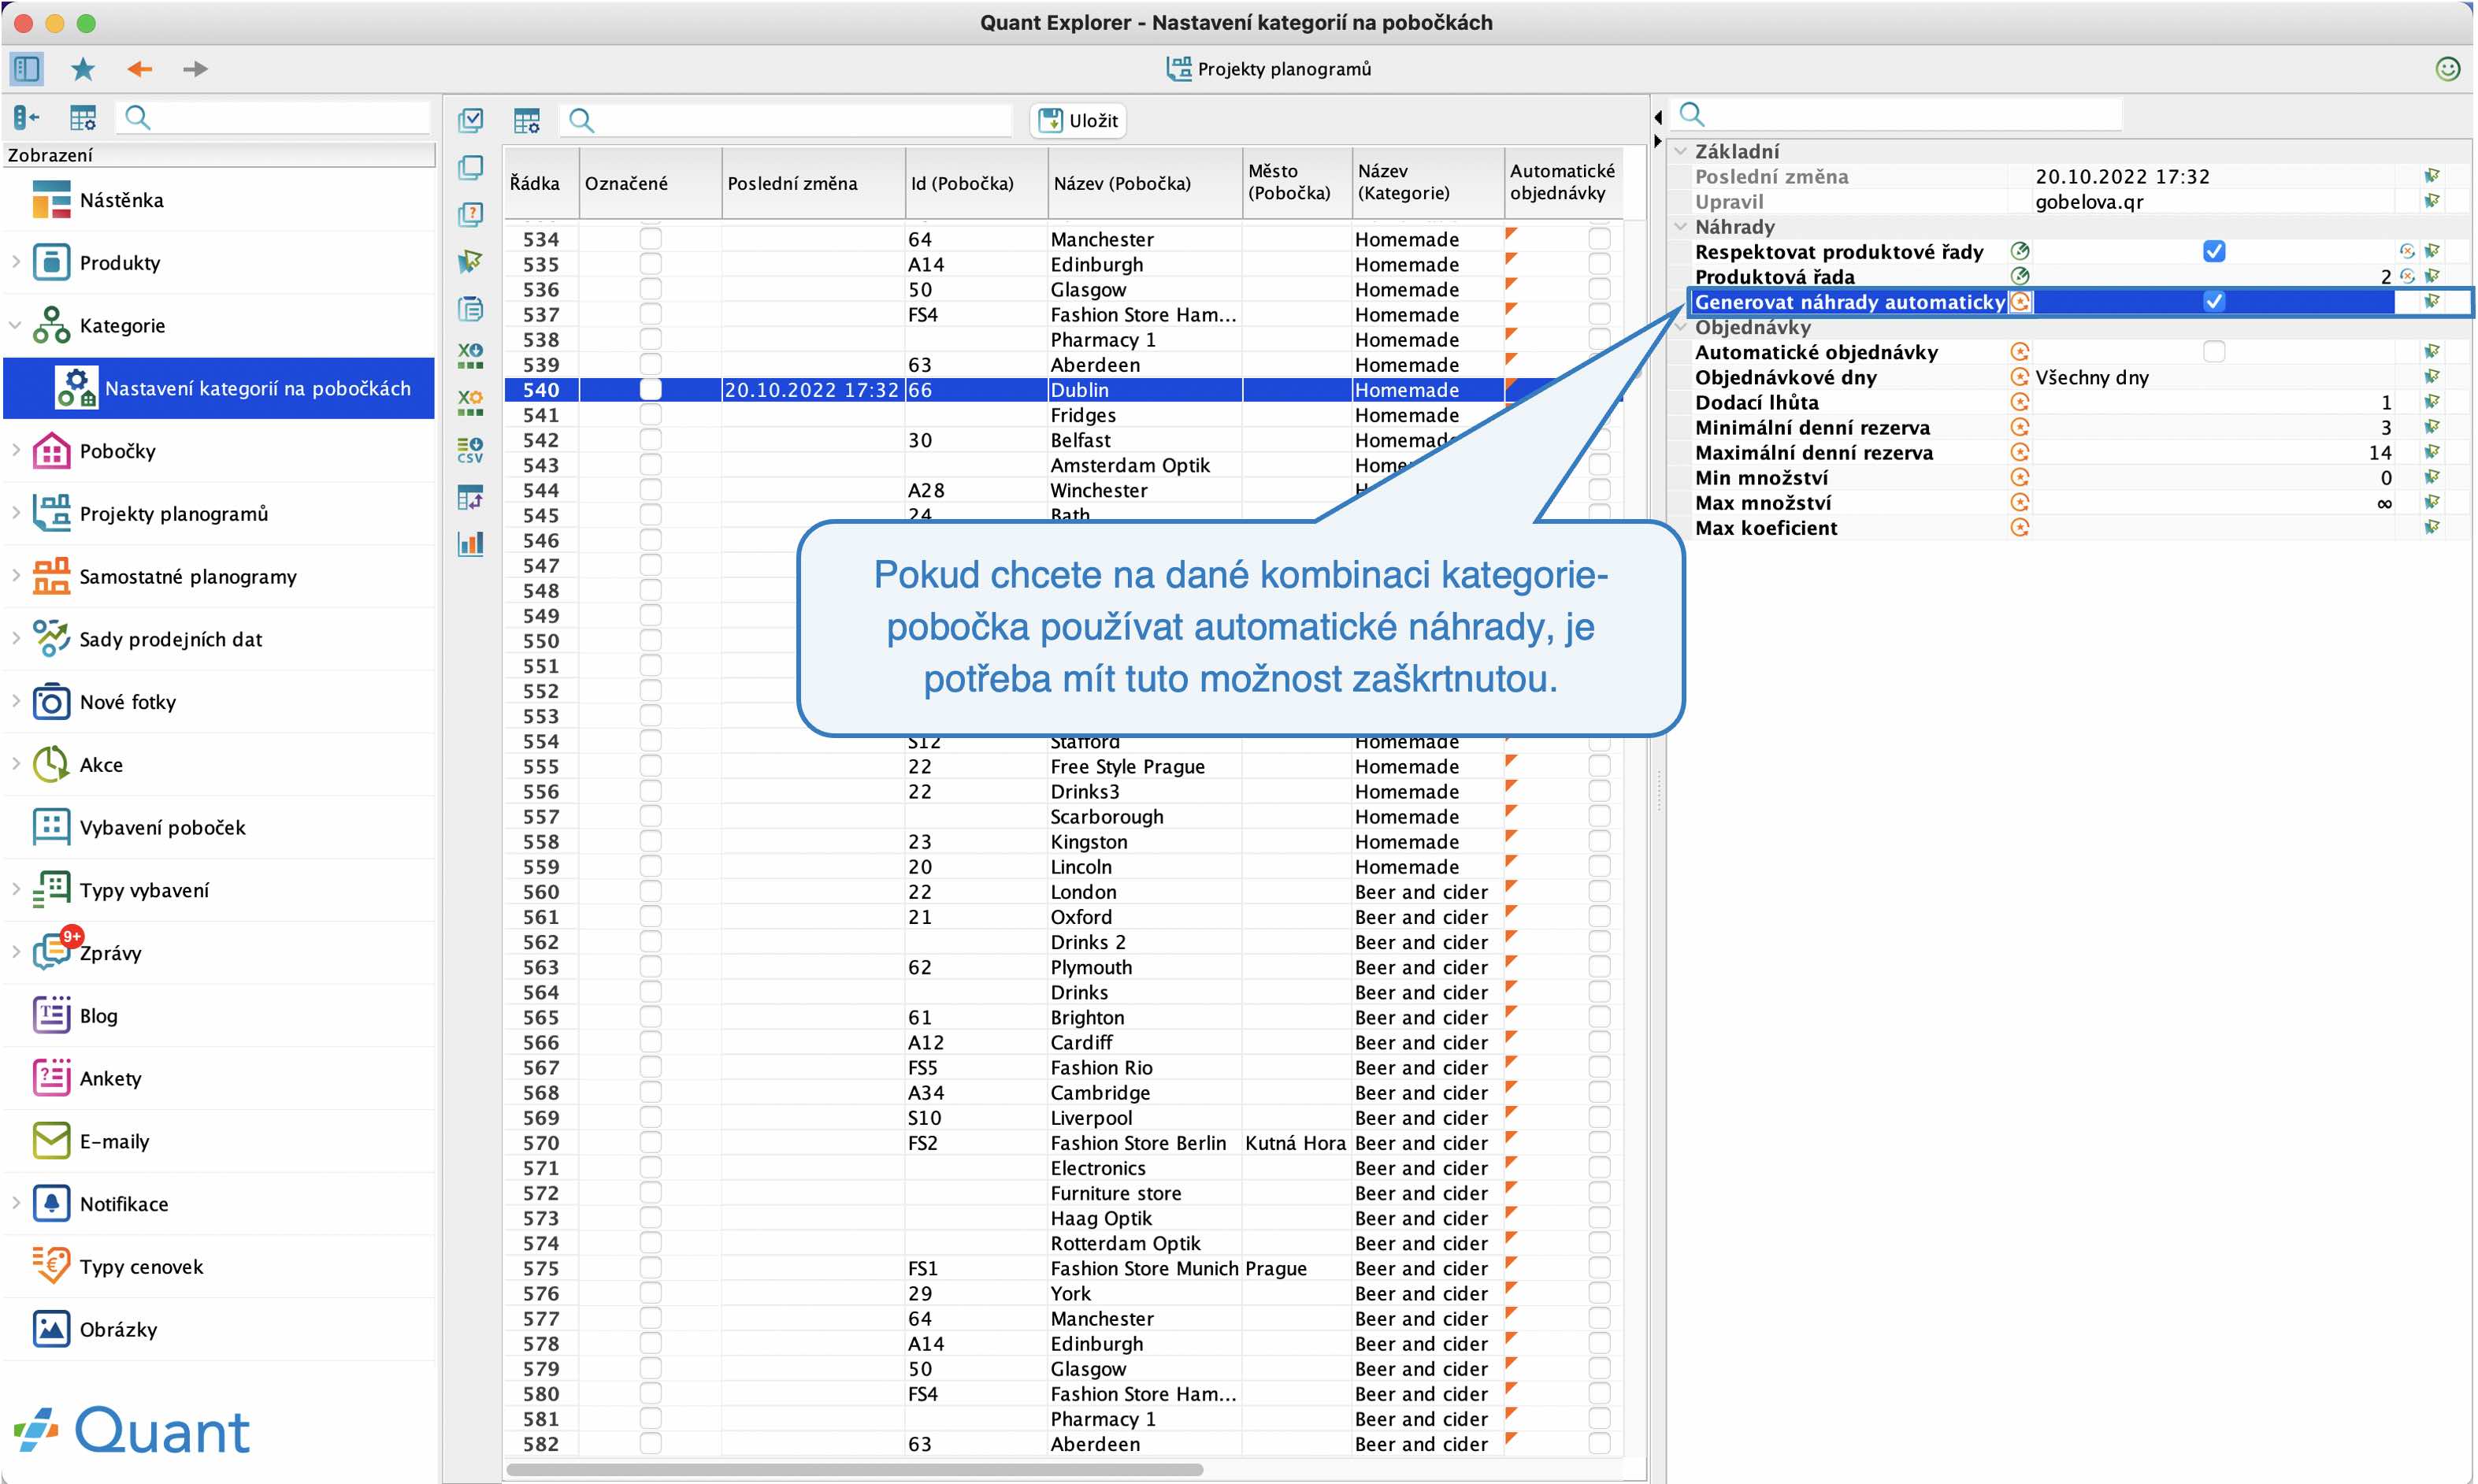Click the clear-value icon in Respektovat produktové řady row
The width and height of the screenshot is (2478, 1484).
click(x=2407, y=251)
